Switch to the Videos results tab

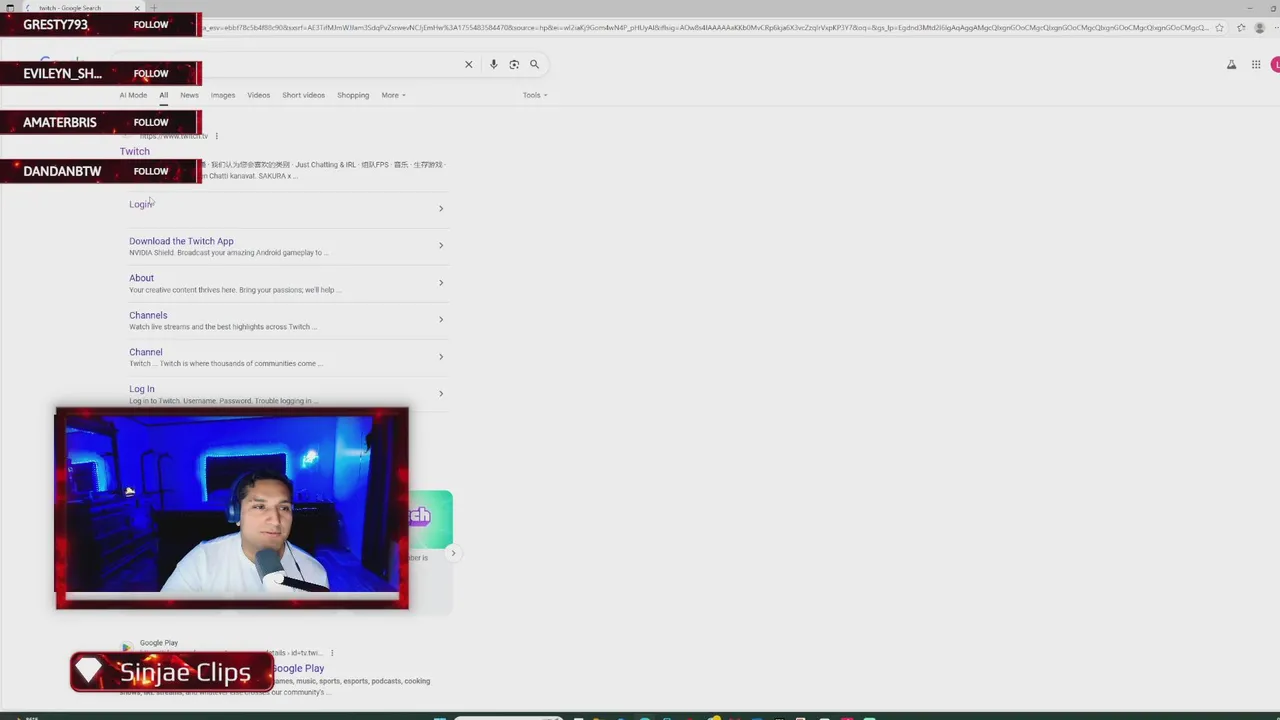pyautogui.click(x=258, y=95)
